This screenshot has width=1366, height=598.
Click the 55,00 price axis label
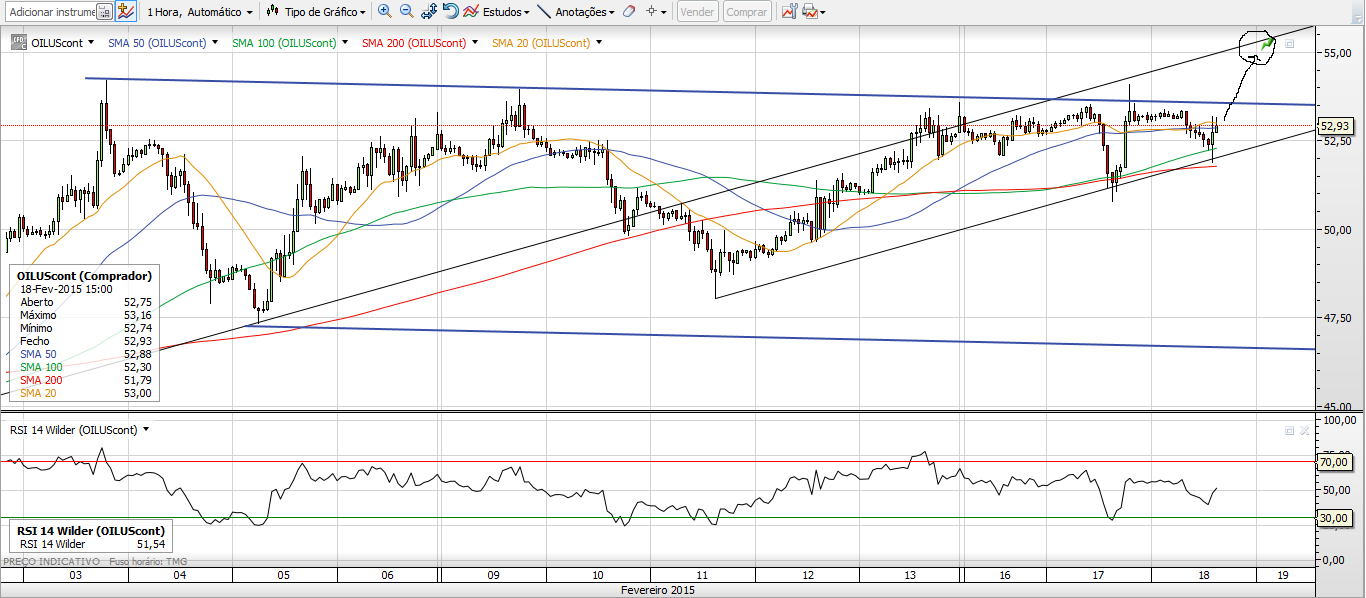click(1337, 53)
